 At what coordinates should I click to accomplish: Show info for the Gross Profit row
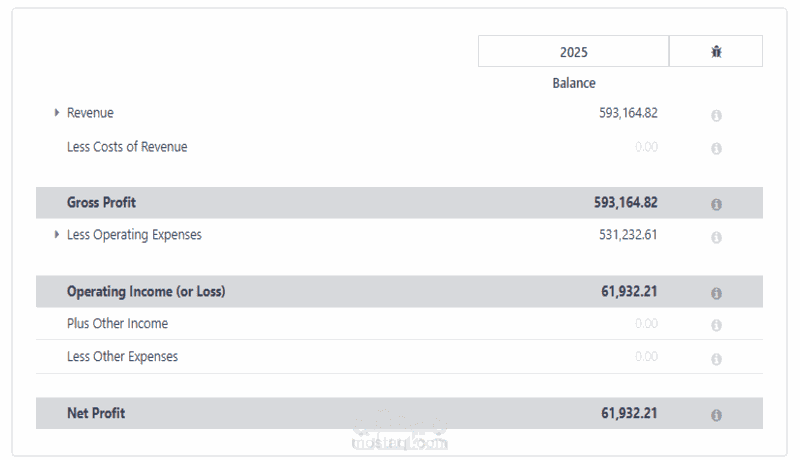coord(716,204)
